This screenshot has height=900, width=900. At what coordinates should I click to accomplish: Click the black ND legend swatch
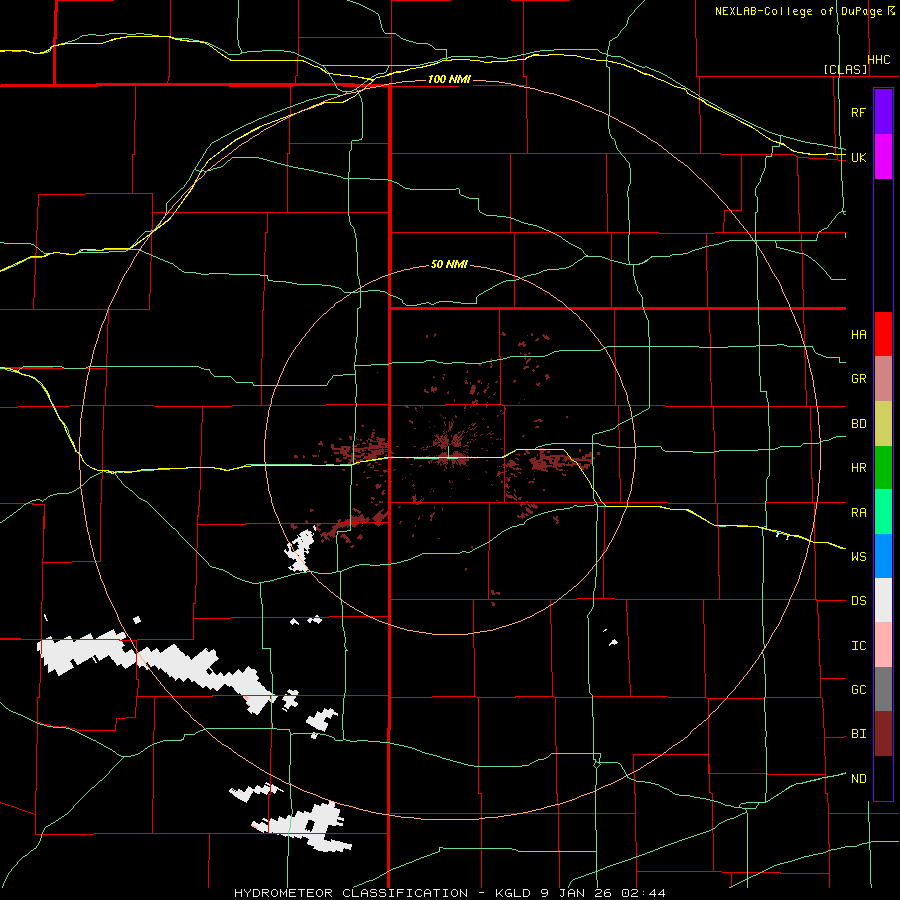(883, 778)
